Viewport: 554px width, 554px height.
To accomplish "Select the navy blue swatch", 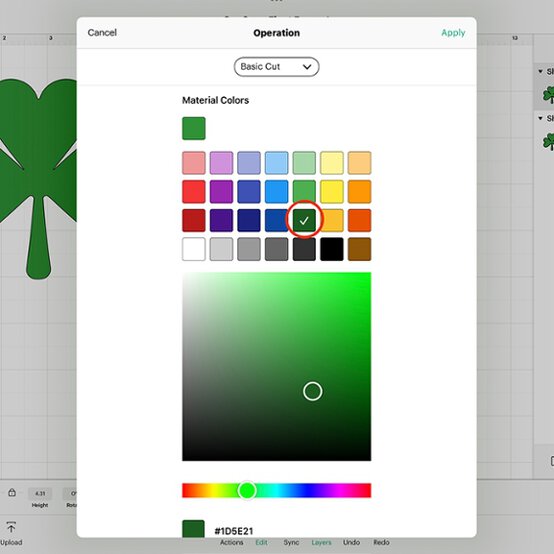I will pyautogui.click(x=249, y=220).
